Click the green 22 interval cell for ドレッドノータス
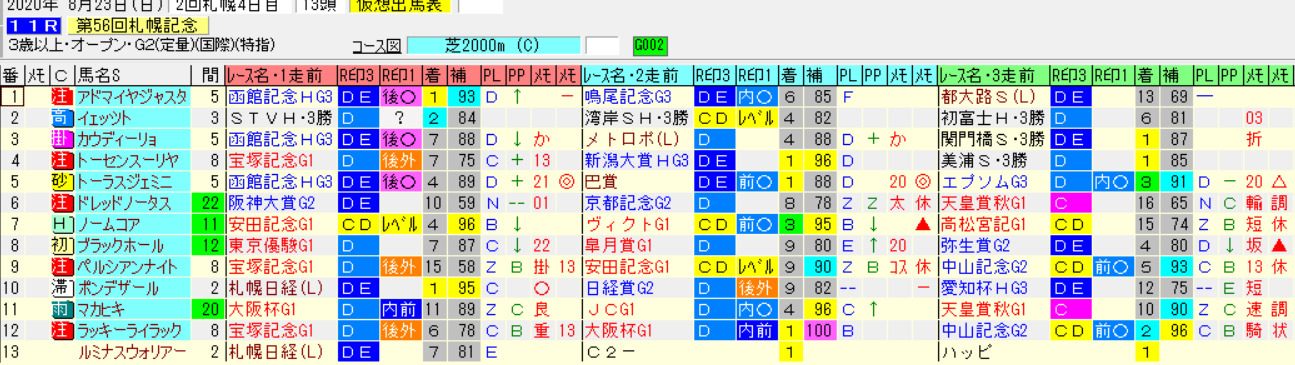 pos(209,203)
